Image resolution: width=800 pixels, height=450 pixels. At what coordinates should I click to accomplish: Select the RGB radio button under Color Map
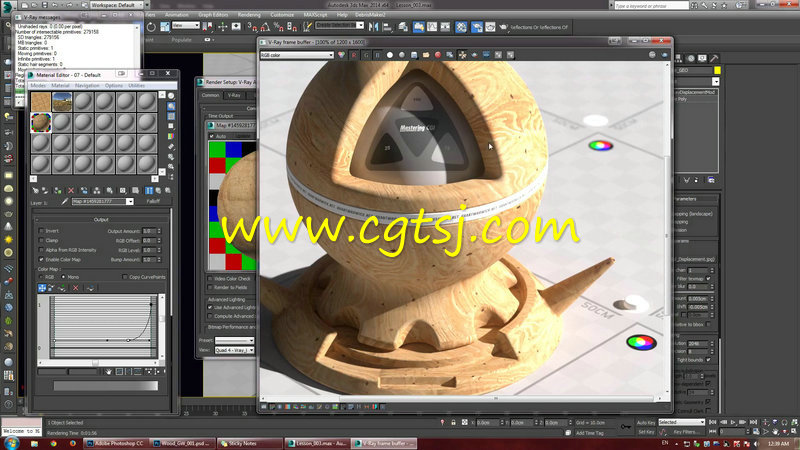click(41, 277)
